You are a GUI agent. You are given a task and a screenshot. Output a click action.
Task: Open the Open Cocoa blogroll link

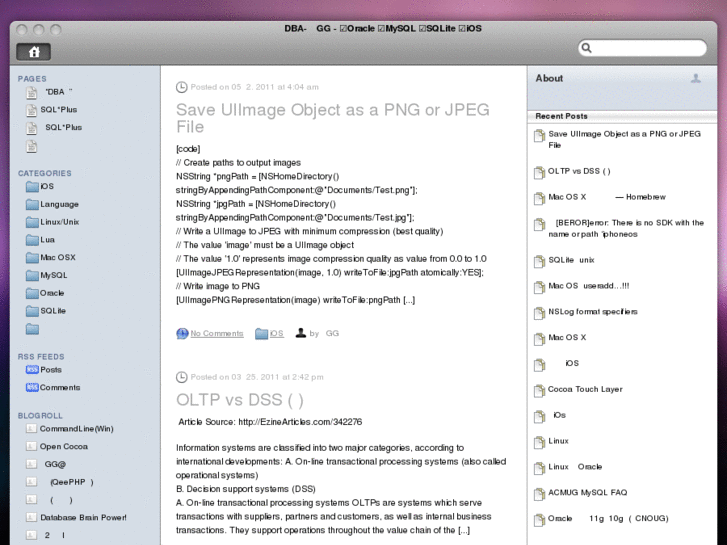(x=63, y=447)
